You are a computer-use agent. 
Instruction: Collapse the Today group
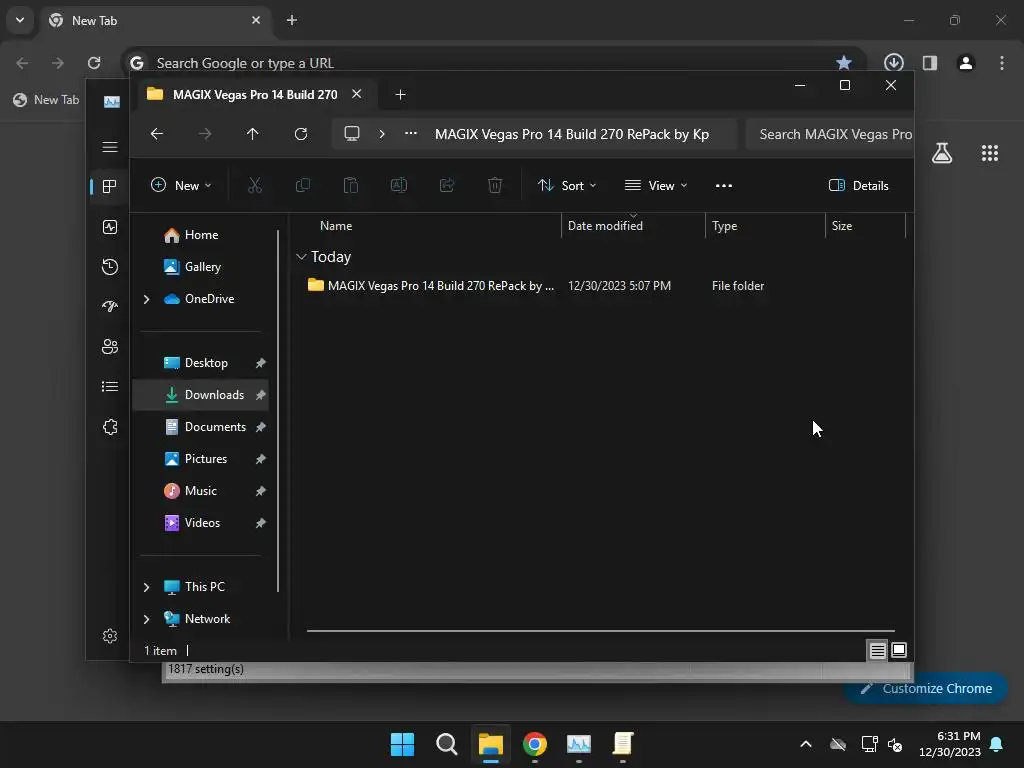coord(301,257)
